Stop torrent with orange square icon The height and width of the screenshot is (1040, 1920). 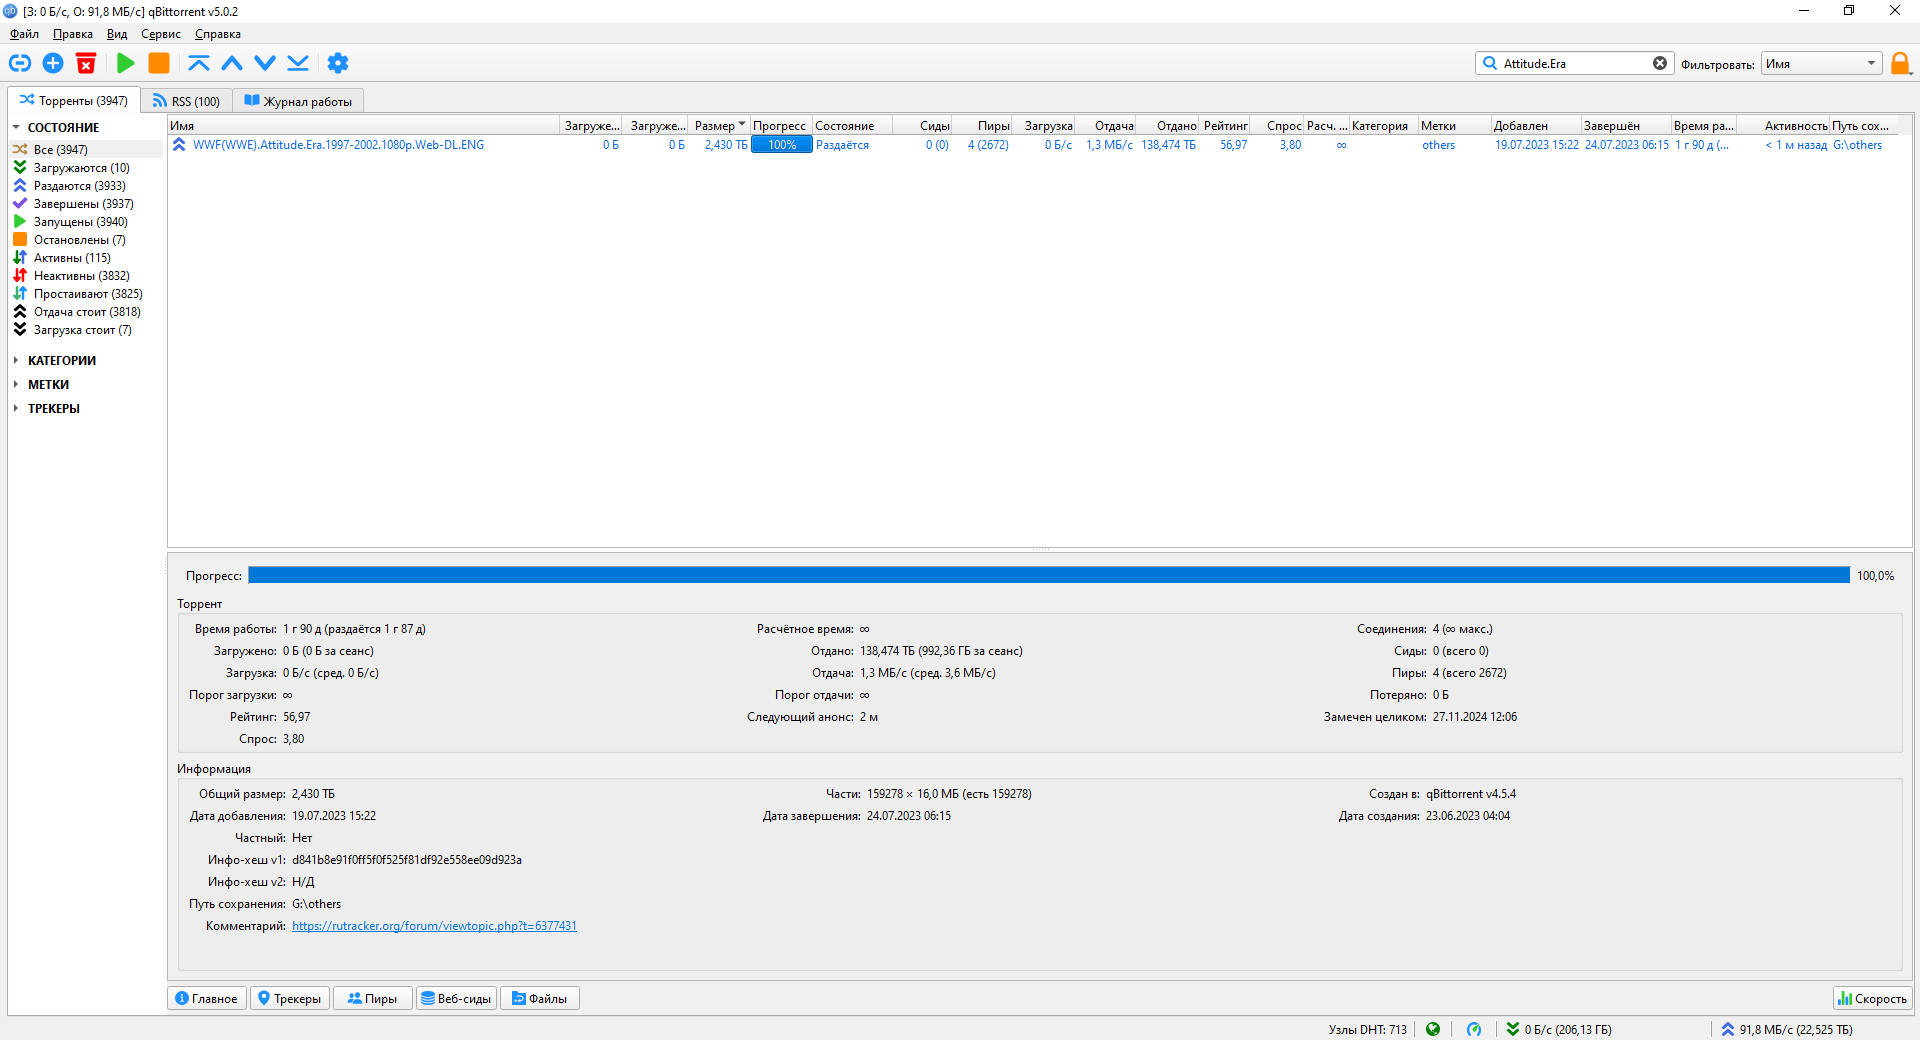click(159, 63)
